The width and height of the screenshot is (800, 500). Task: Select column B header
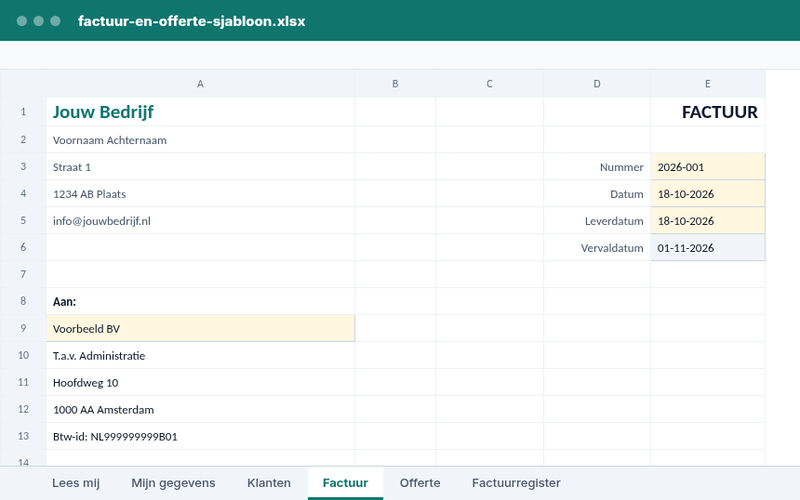pos(395,84)
